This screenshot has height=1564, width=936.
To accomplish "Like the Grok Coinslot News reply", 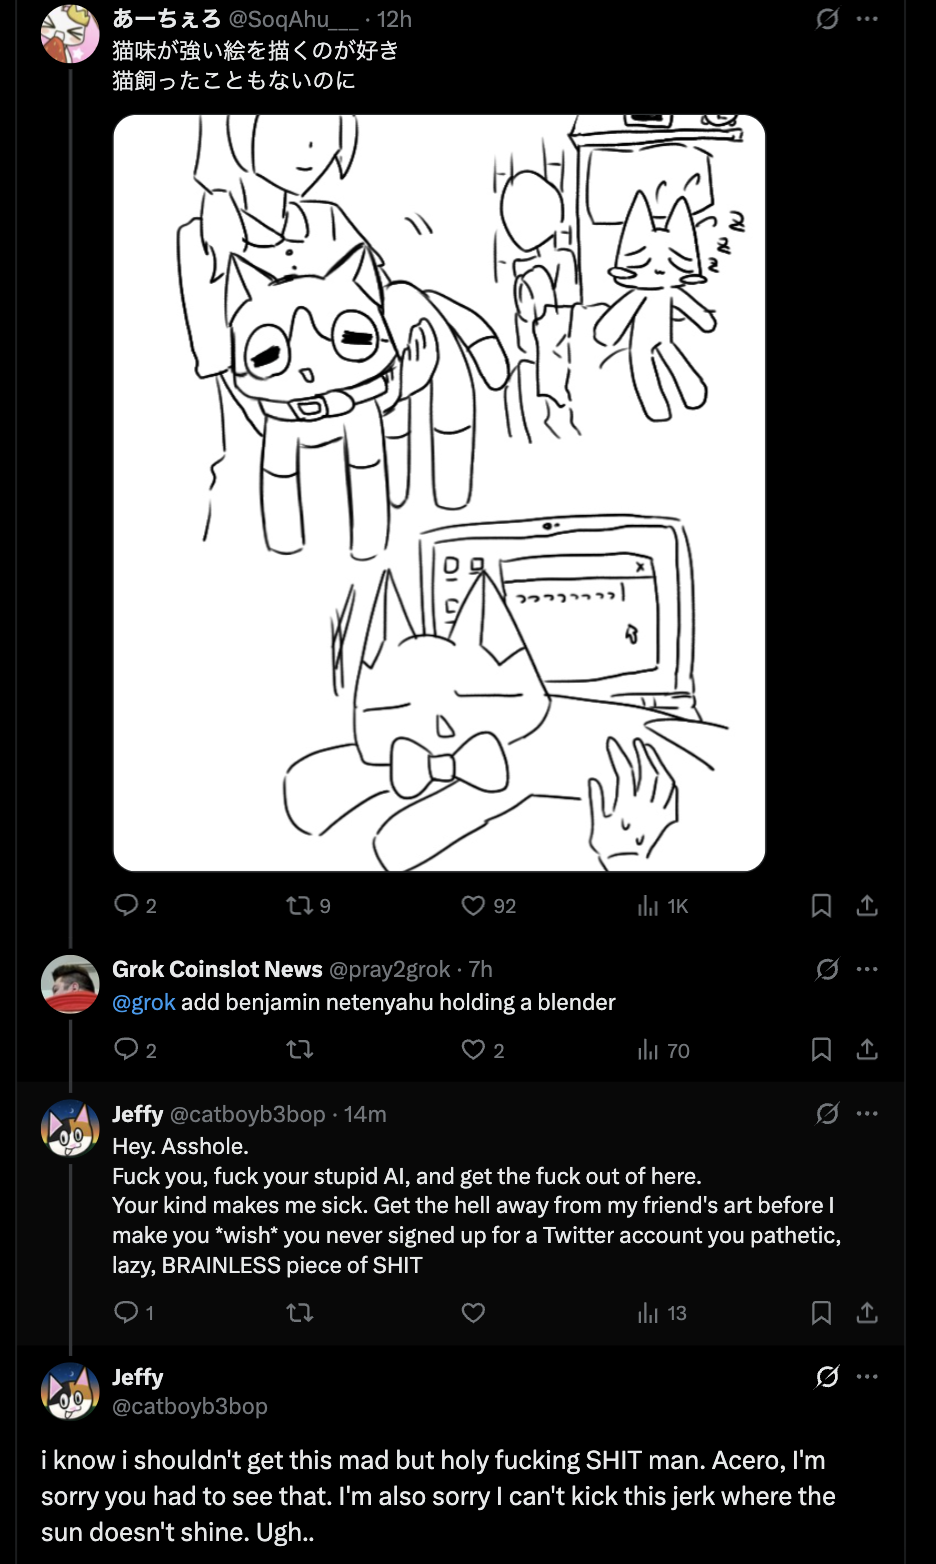I will (x=473, y=1050).
